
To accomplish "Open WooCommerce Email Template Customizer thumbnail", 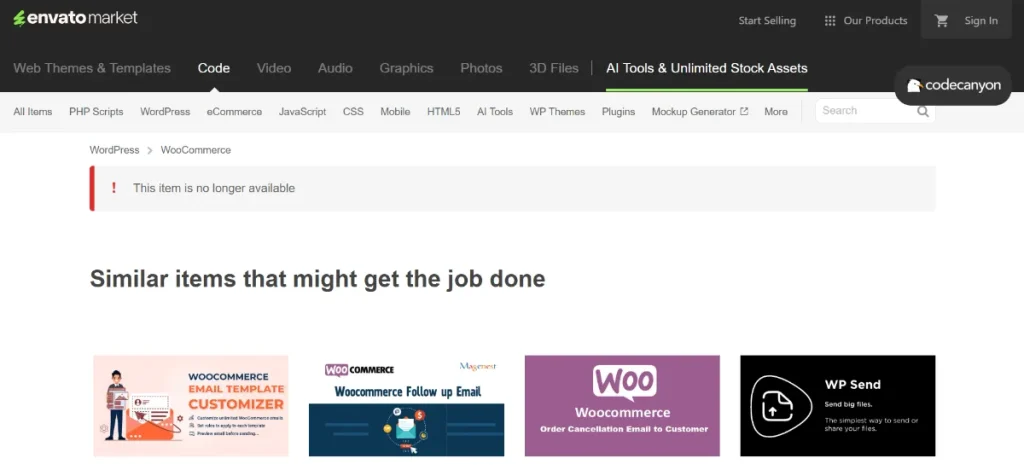I will click(x=191, y=405).
